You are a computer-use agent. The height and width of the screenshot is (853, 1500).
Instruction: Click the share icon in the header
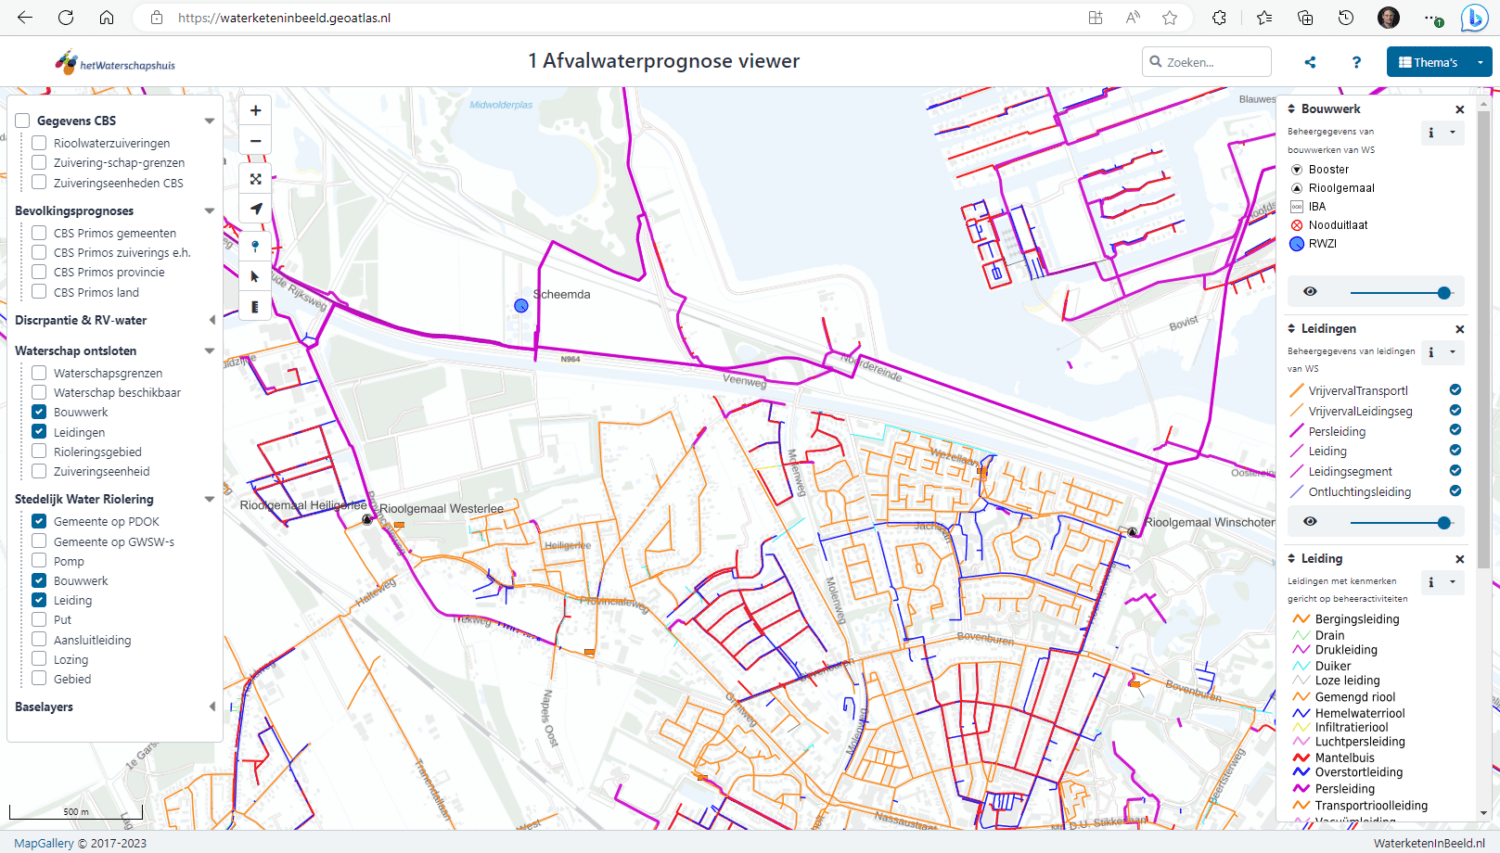click(1310, 61)
